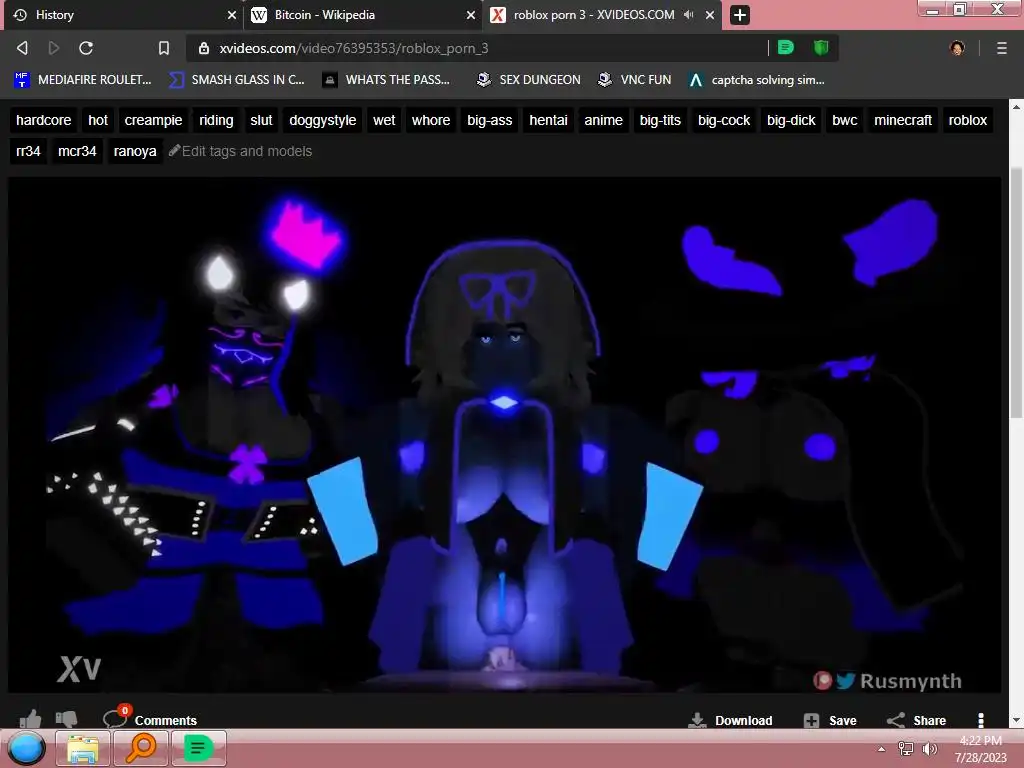Save the video with the Save button
1024x768 pixels.
click(830, 720)
